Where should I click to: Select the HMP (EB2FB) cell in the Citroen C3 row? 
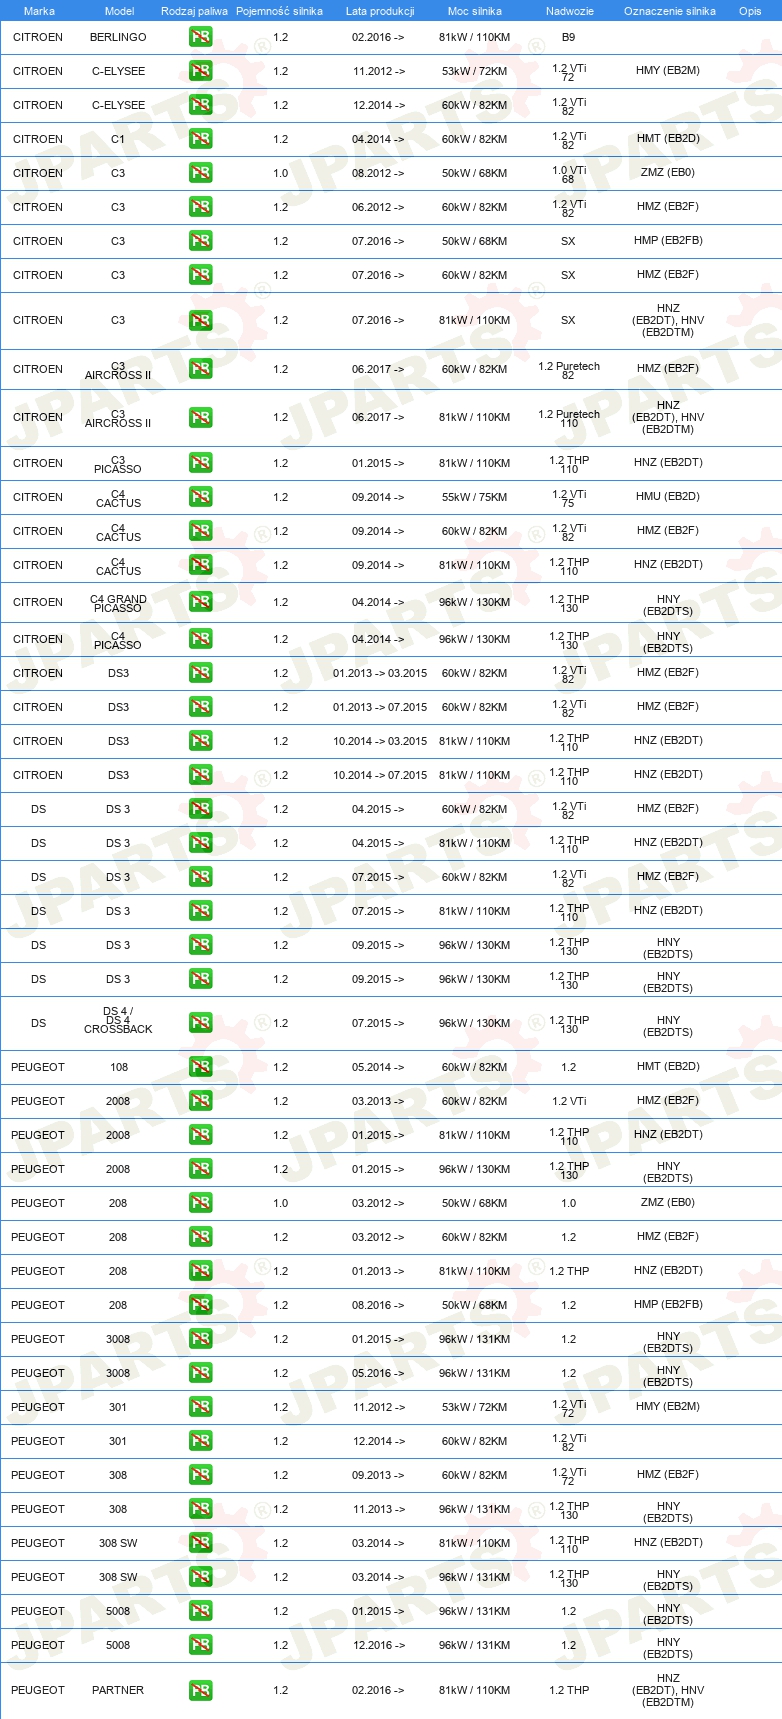tap(668, 241)
